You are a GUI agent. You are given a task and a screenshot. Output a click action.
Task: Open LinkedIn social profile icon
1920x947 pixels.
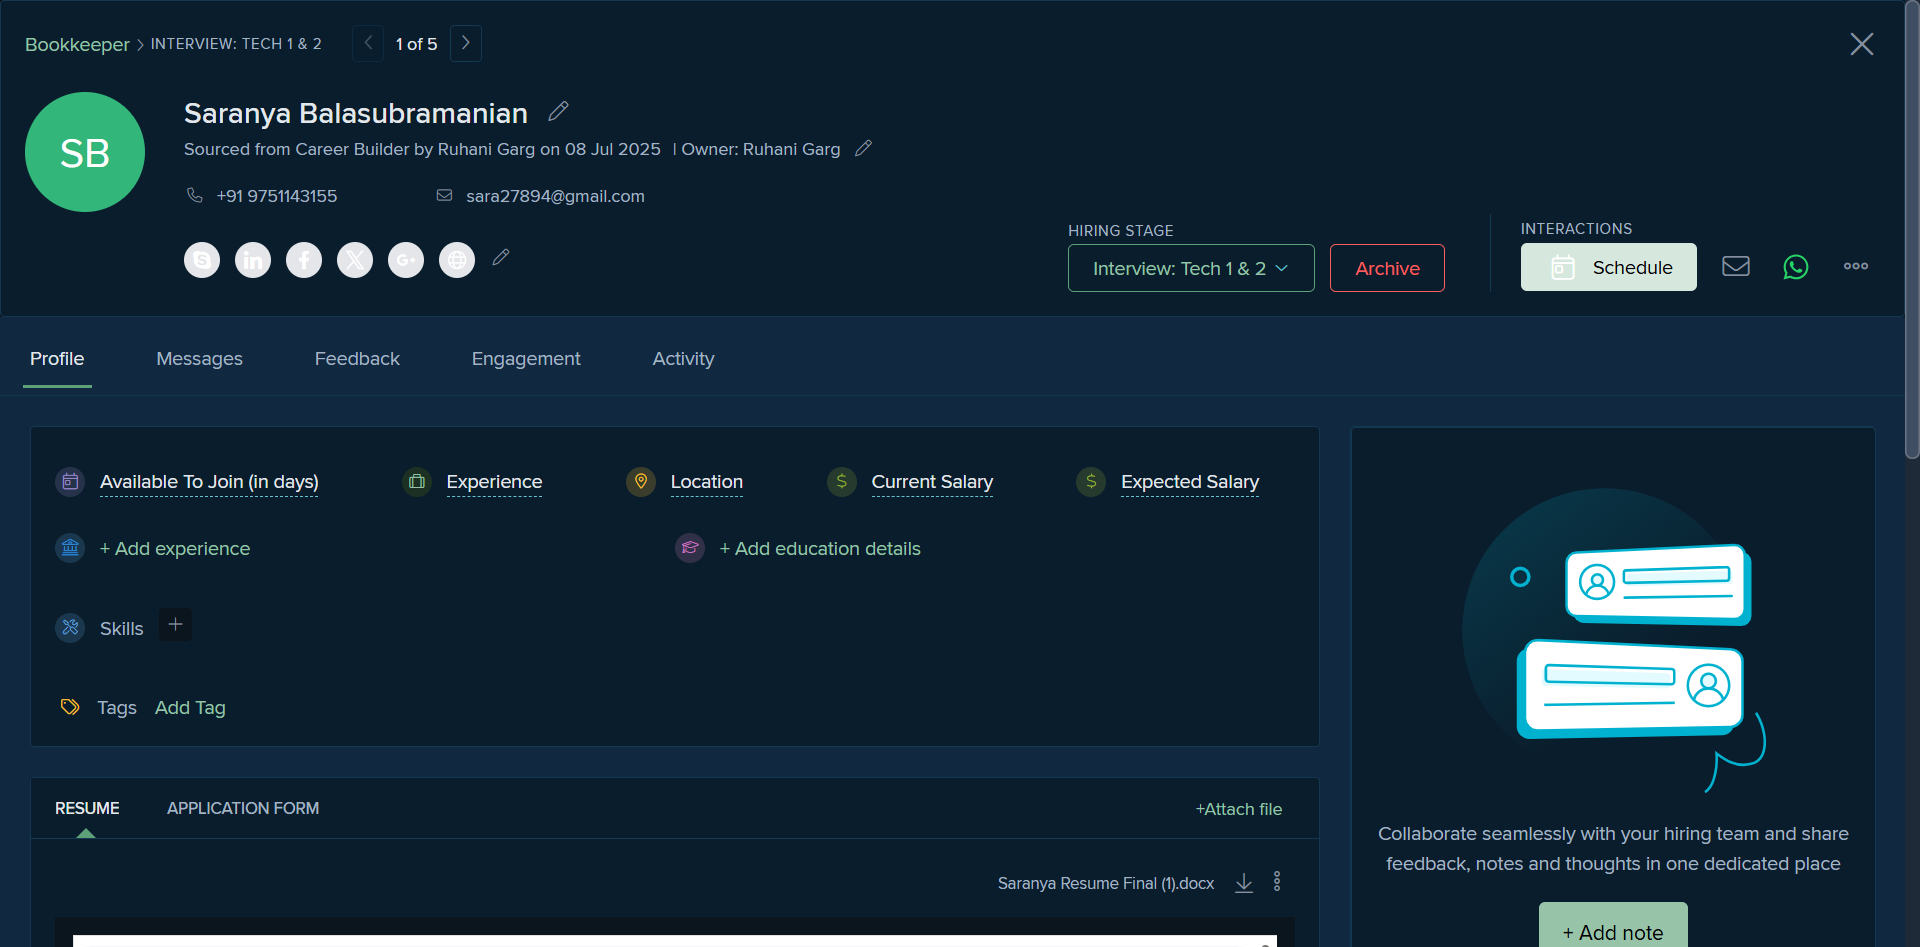coord(253,260)
